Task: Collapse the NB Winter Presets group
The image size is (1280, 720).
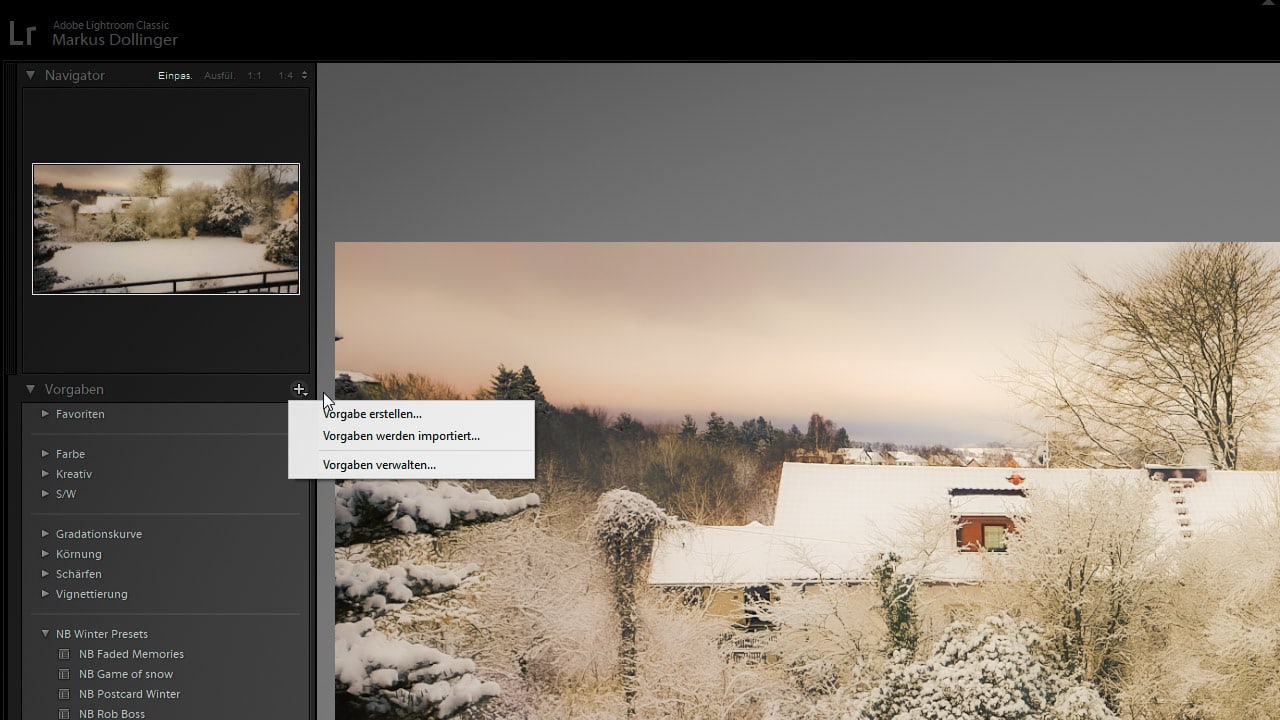Action: point(45,634)
